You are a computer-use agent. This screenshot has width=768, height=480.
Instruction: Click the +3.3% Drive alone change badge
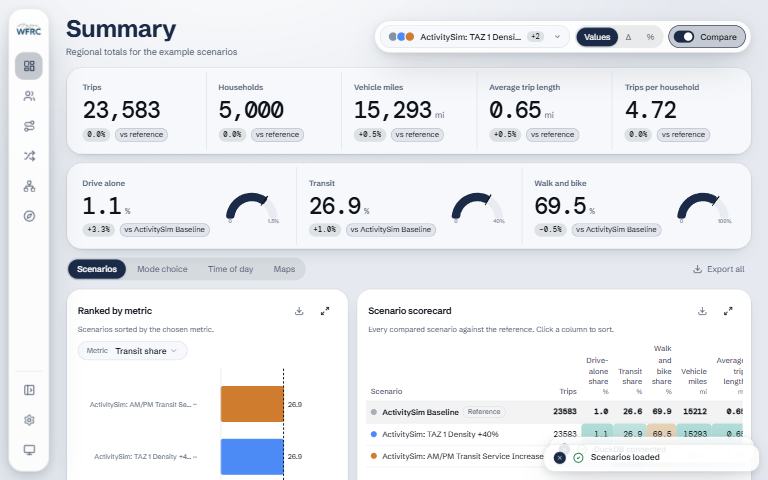98,230
